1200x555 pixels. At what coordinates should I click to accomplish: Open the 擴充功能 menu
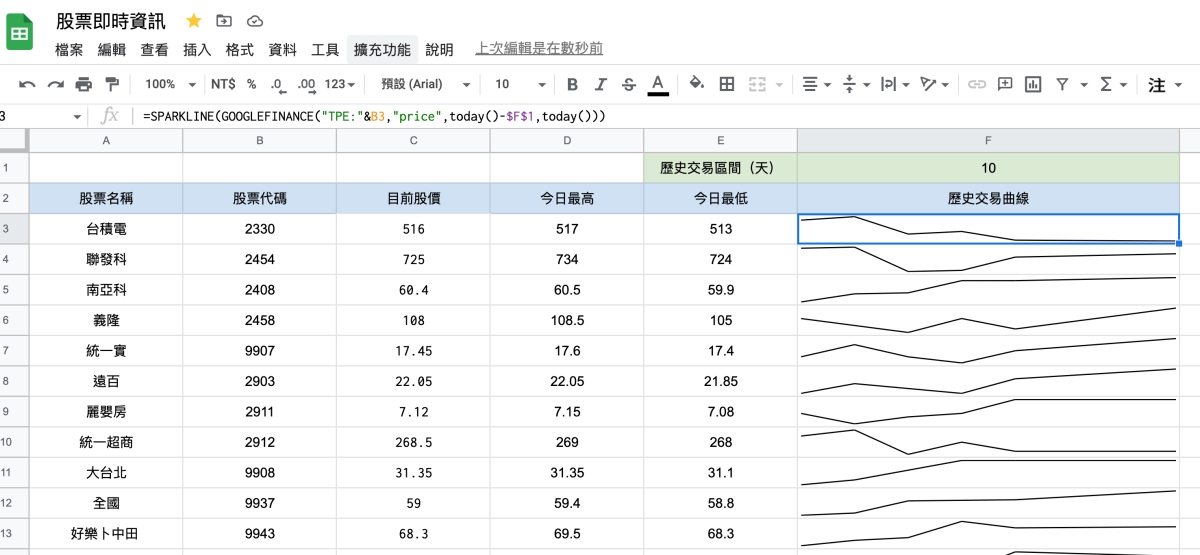382,49
